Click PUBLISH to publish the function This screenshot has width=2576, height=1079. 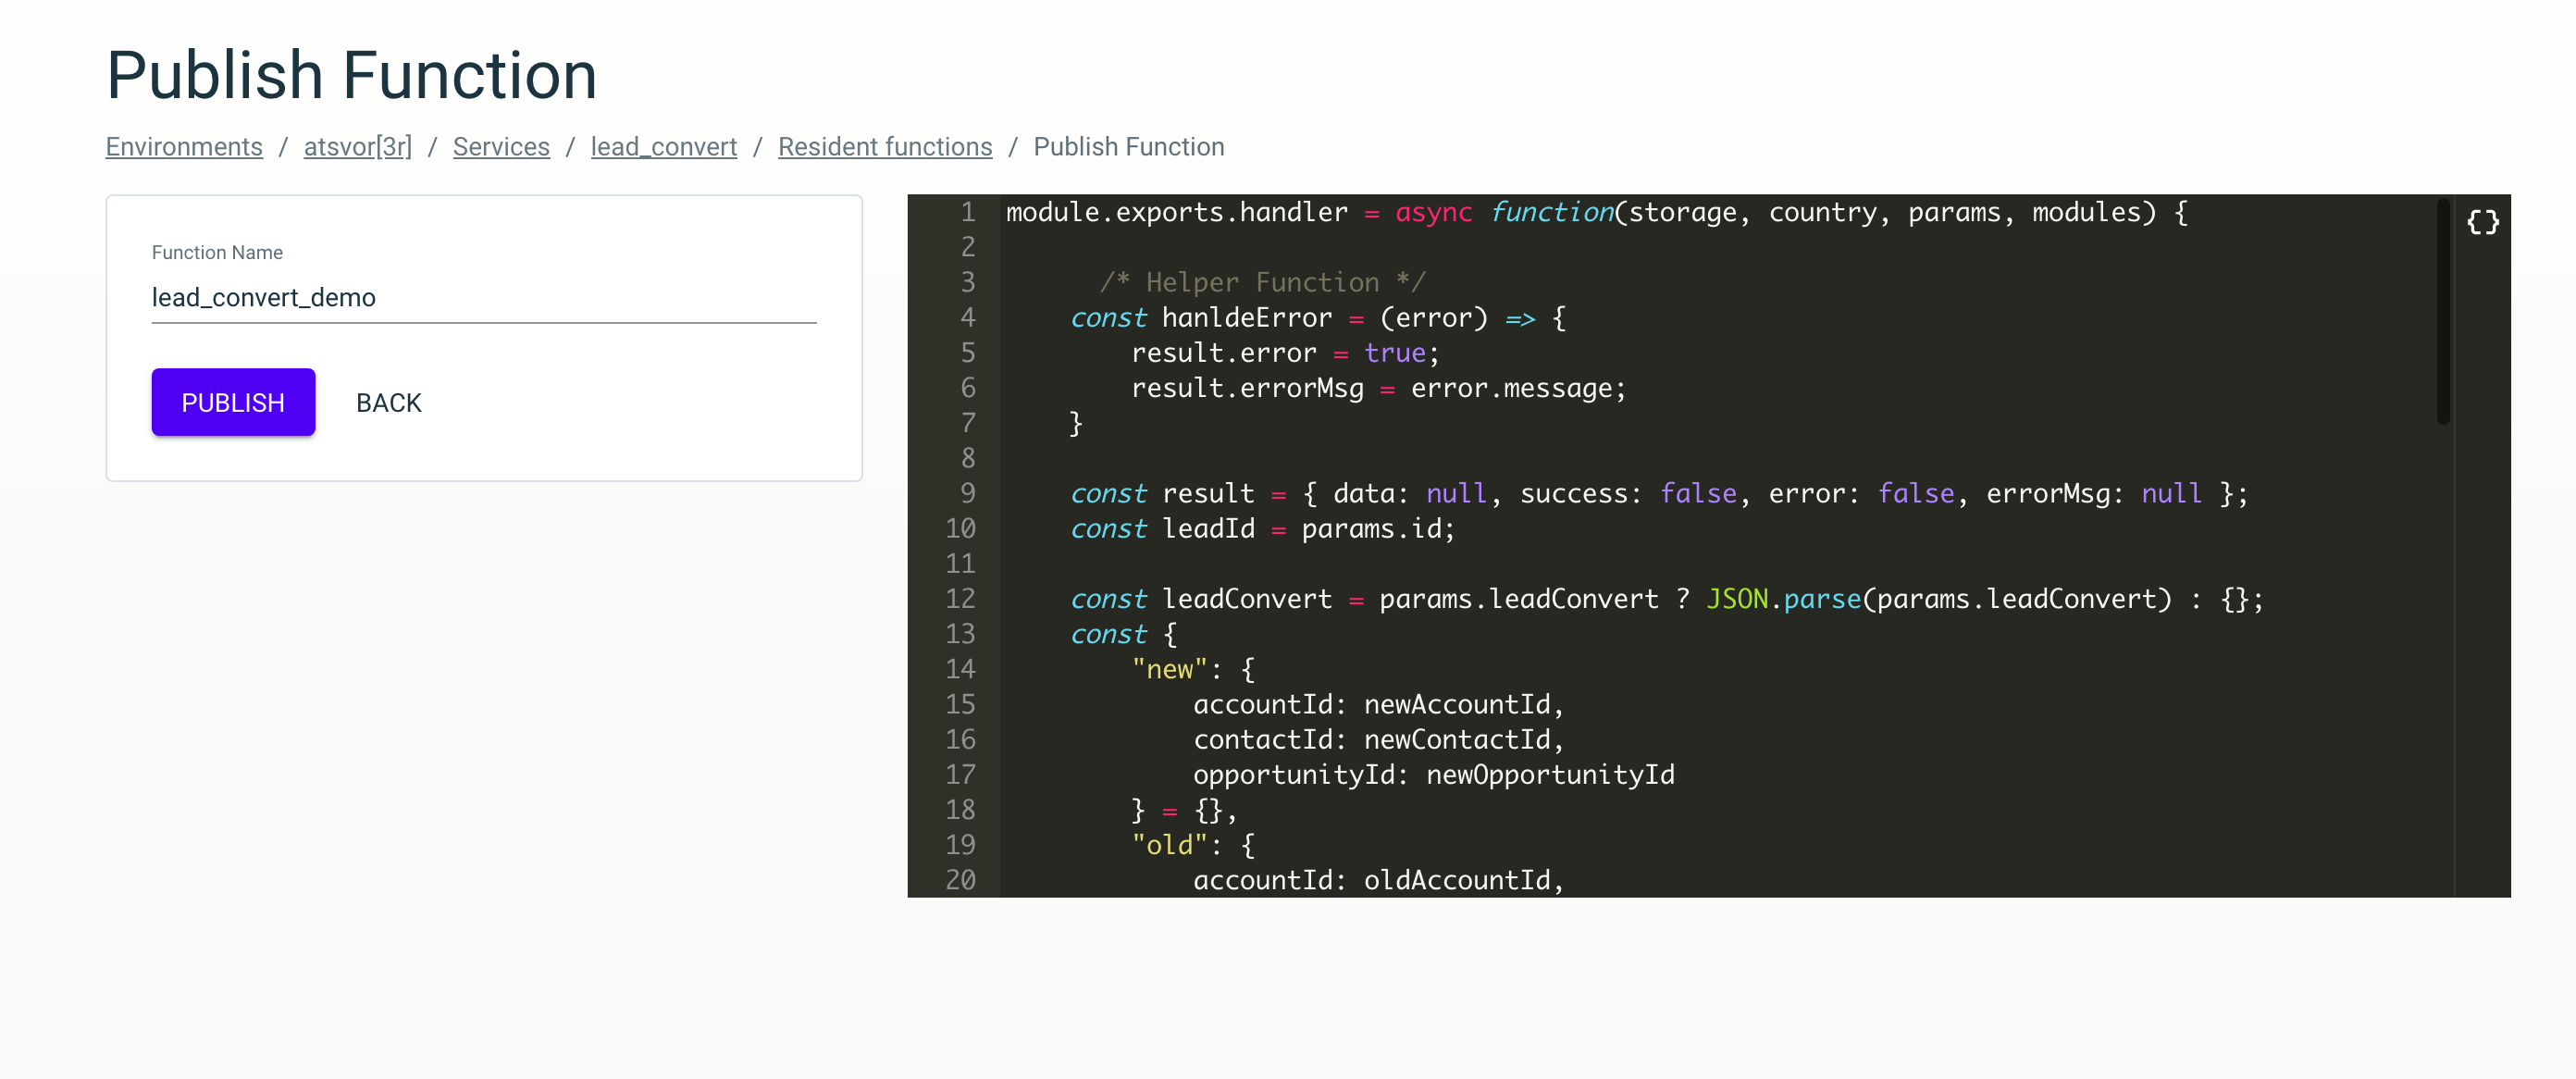click(232, 402)
